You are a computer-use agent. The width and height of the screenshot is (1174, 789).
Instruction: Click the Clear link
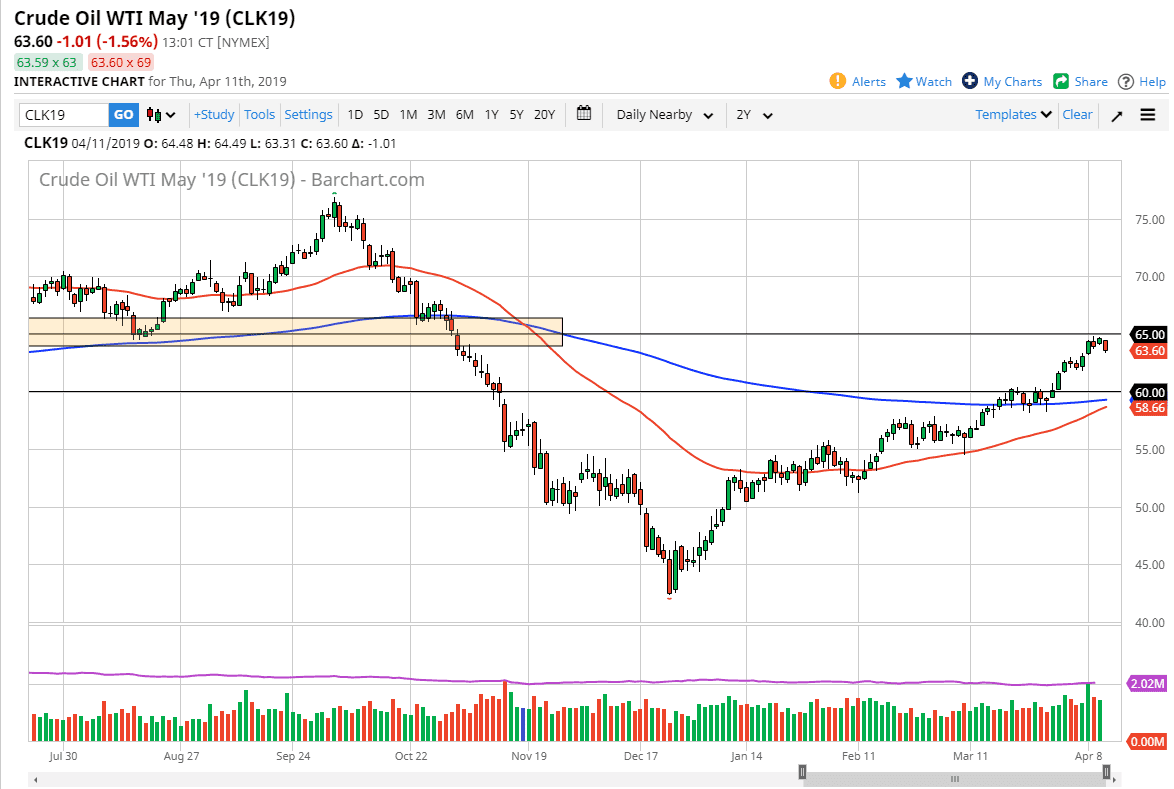(x=1077, y=114)
